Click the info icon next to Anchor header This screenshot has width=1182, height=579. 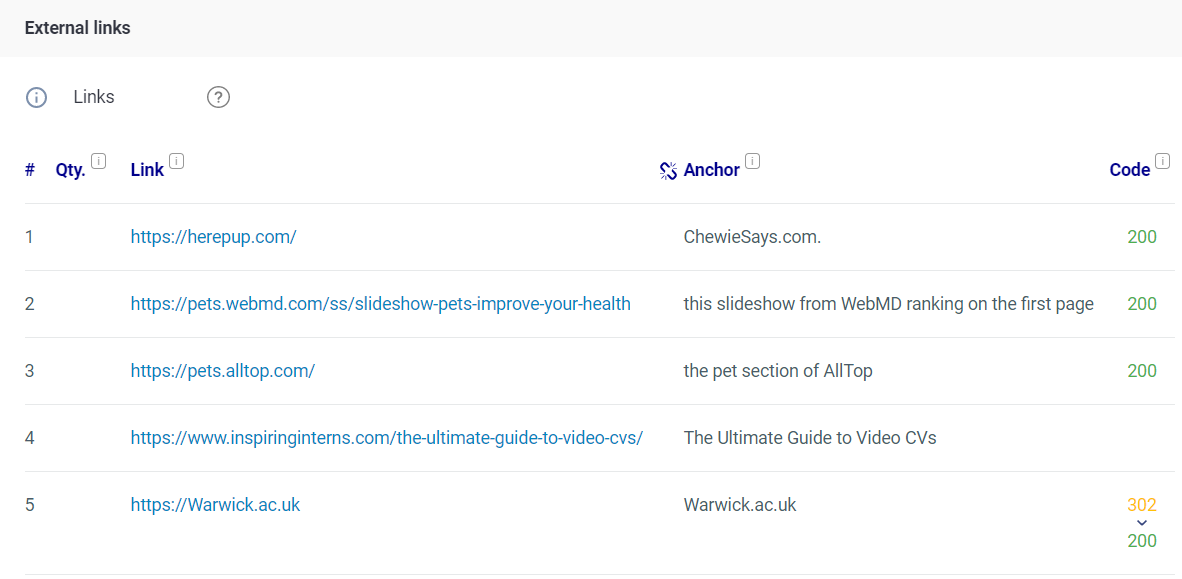pos(752,161)
